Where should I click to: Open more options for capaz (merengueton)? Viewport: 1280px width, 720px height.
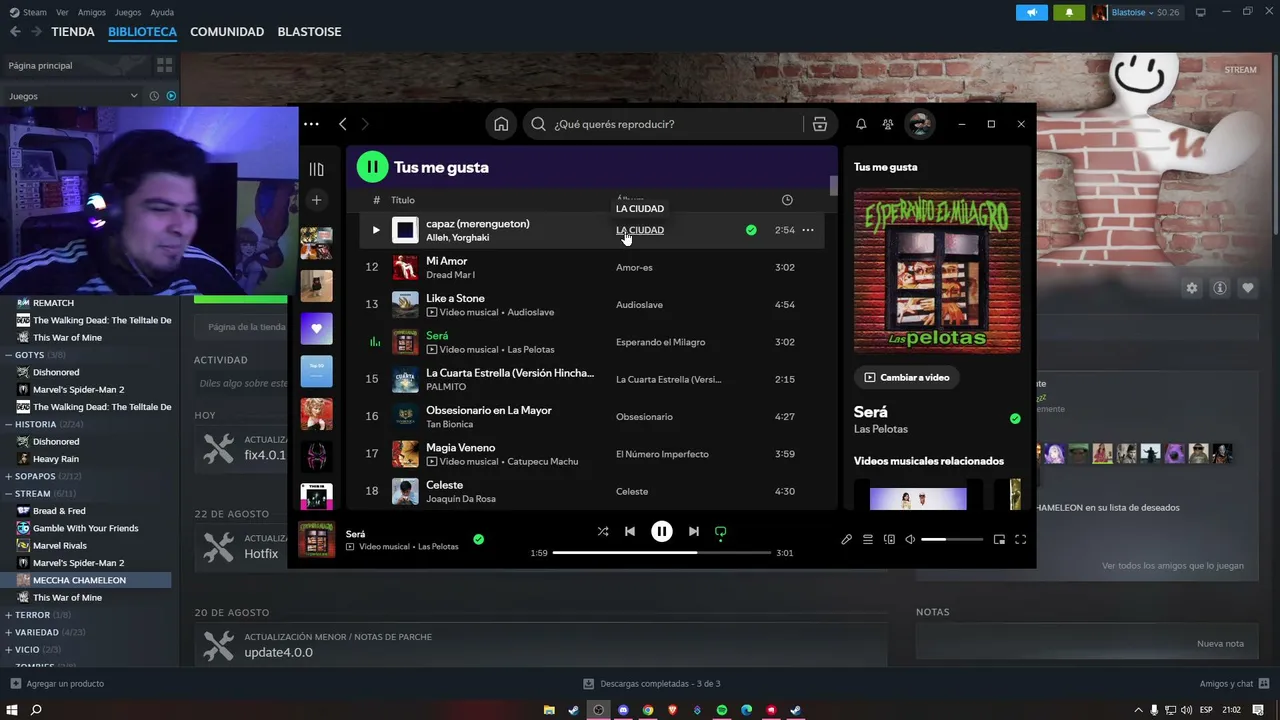click(808, 230)
